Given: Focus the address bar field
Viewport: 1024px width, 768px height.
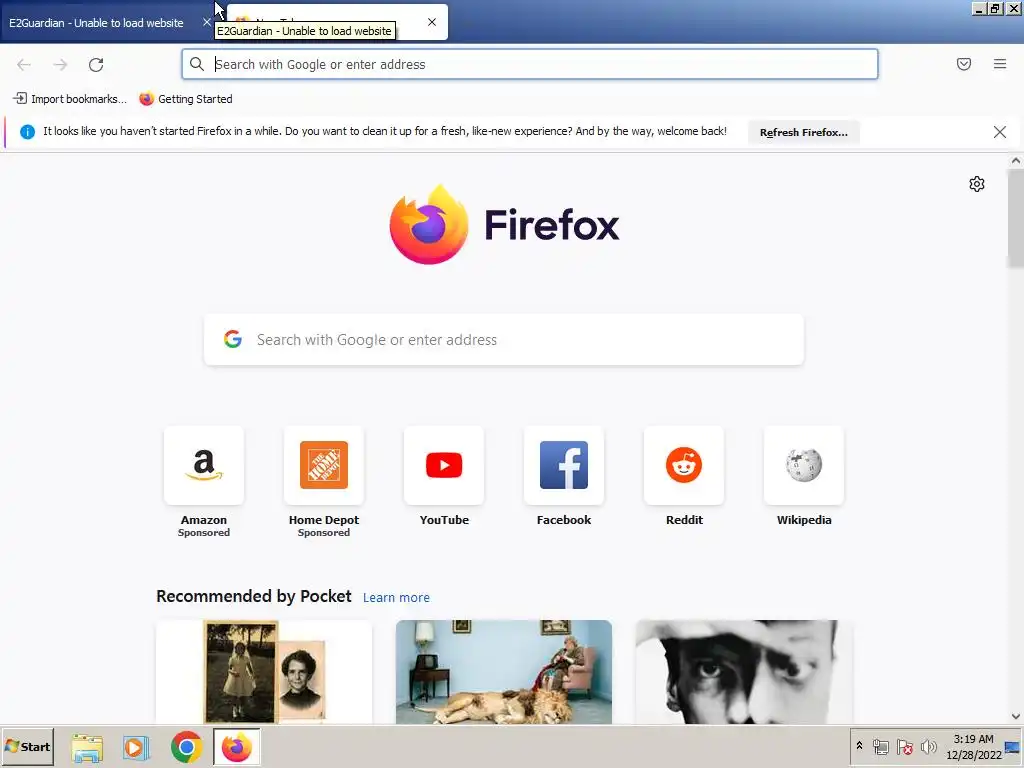Looking at the screenshot, I should [x=530, y=64].
